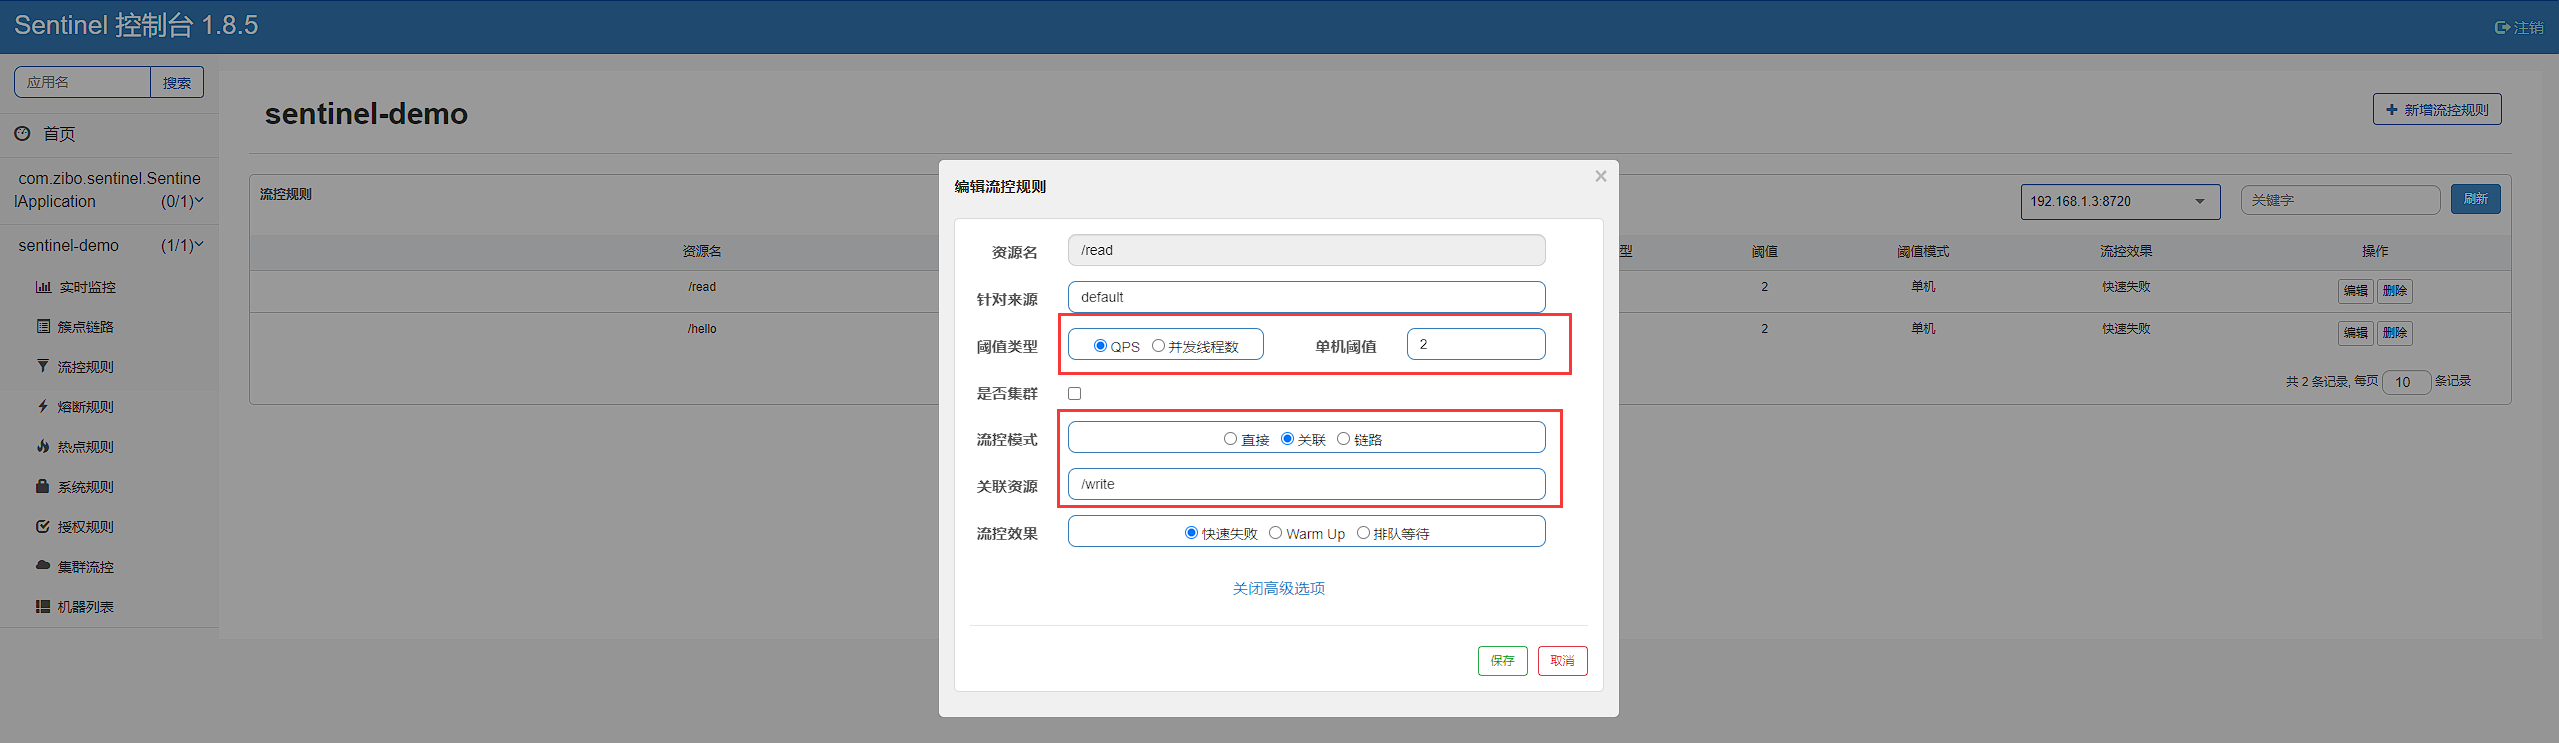Click the lock icon for 系统规则

click(43, 486)
